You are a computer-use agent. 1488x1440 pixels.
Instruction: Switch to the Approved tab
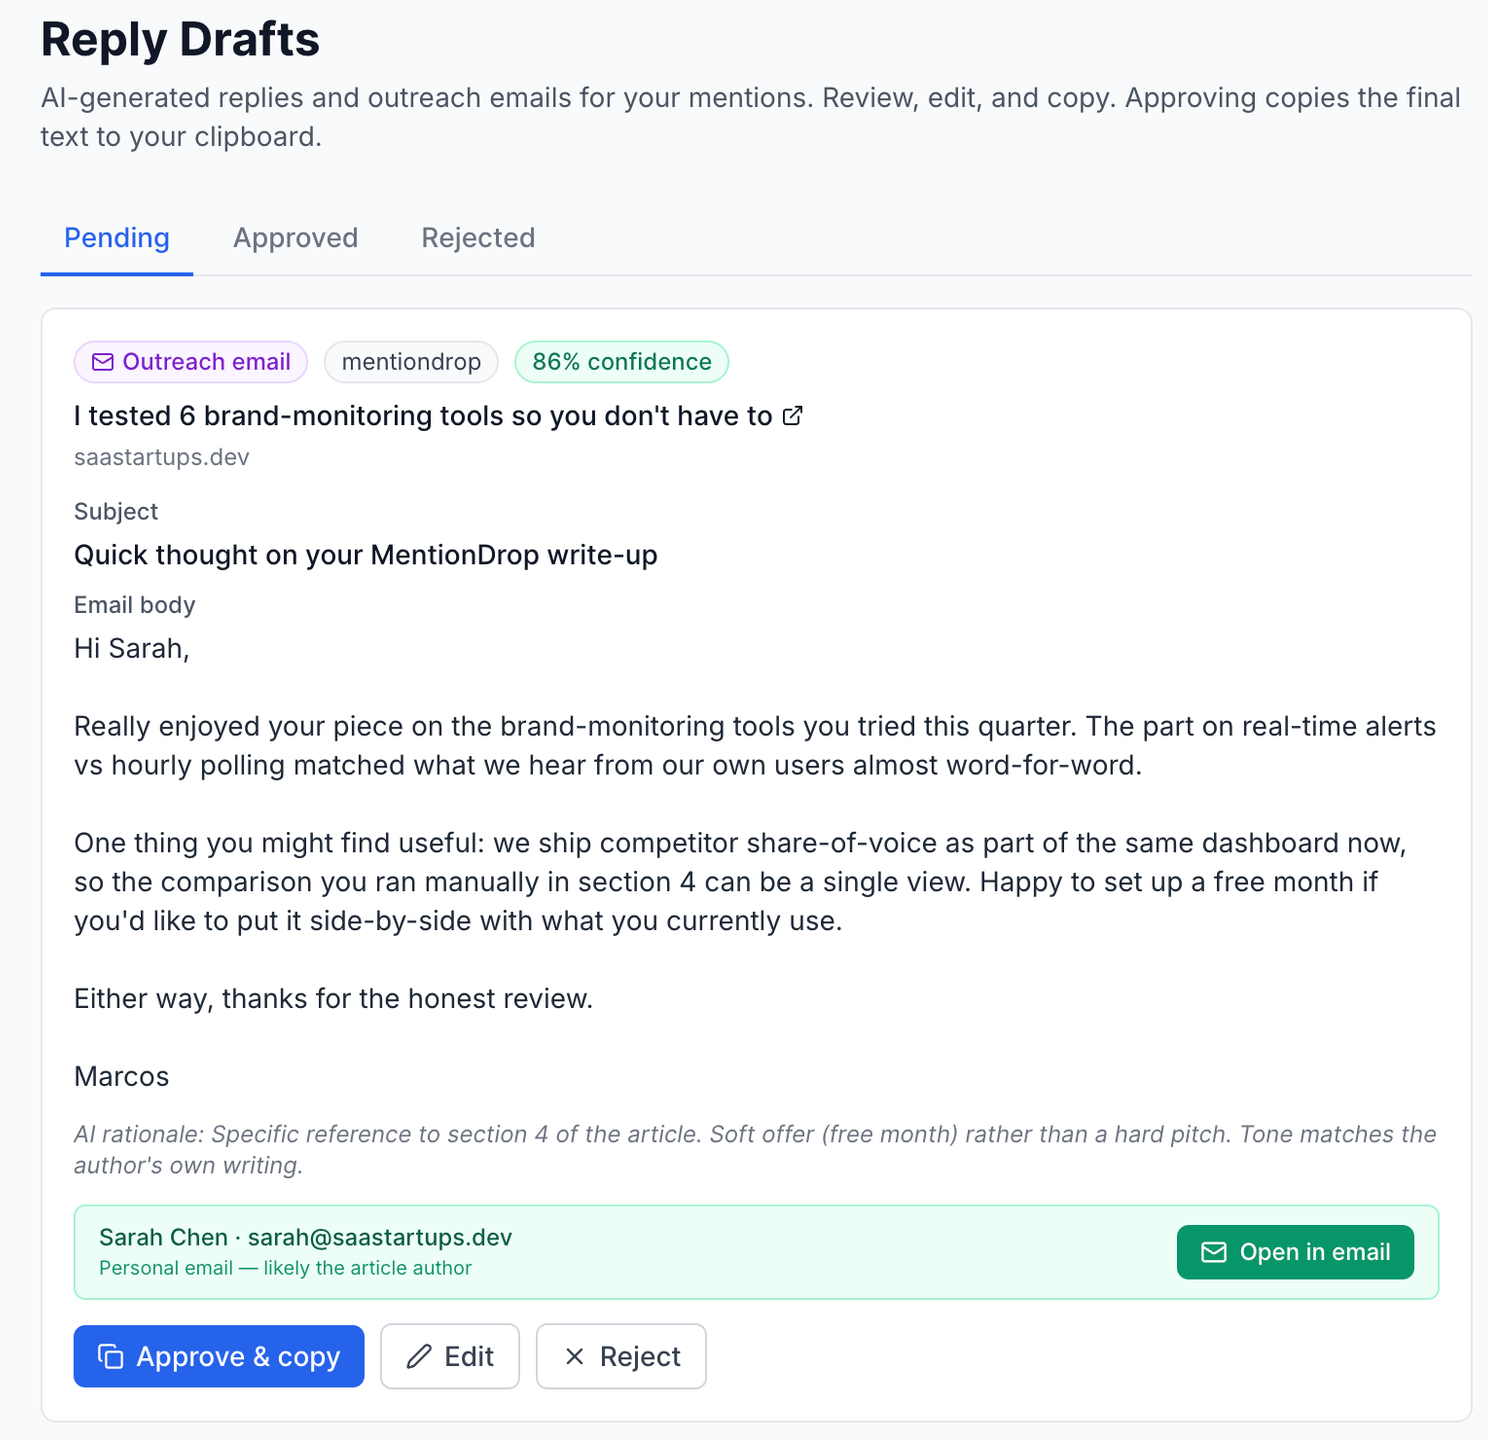tap(295, 238)
